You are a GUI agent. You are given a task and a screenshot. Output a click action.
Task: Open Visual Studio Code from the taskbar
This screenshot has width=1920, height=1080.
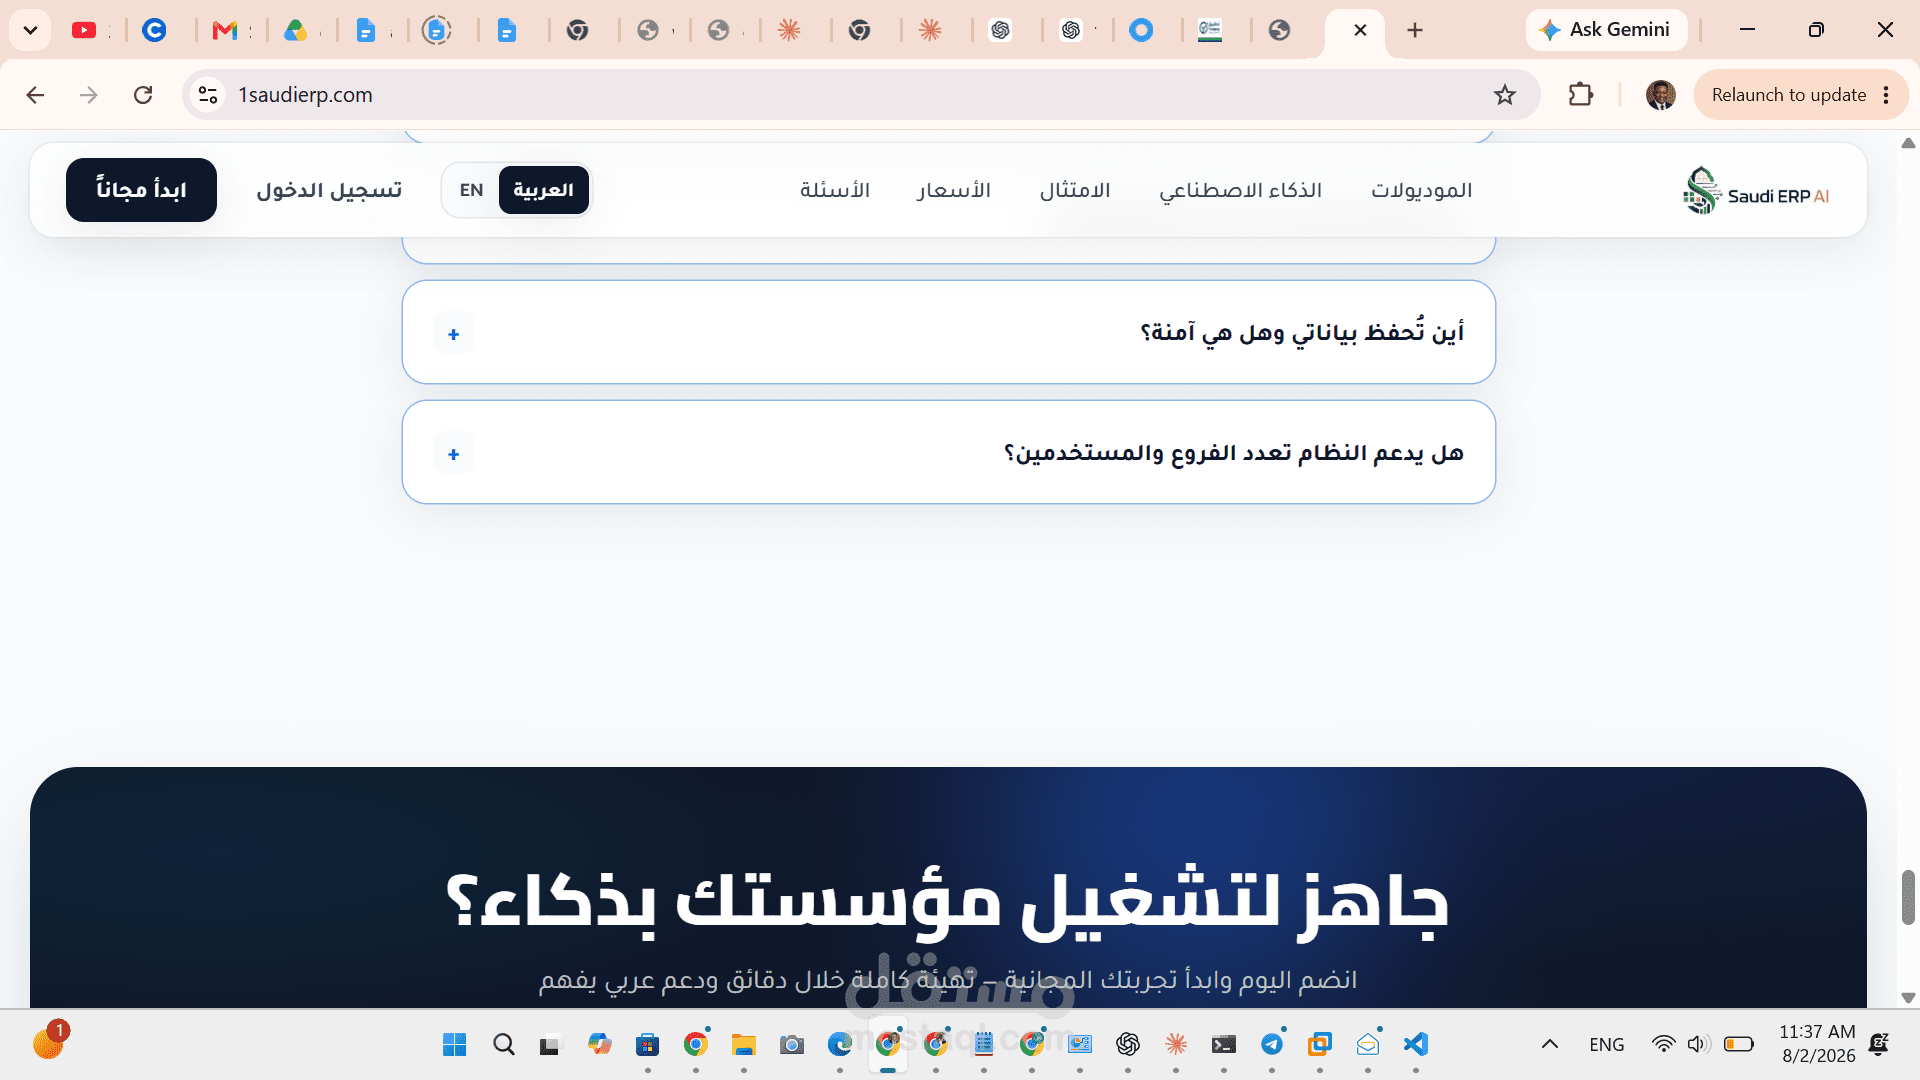point(1415,1045)
